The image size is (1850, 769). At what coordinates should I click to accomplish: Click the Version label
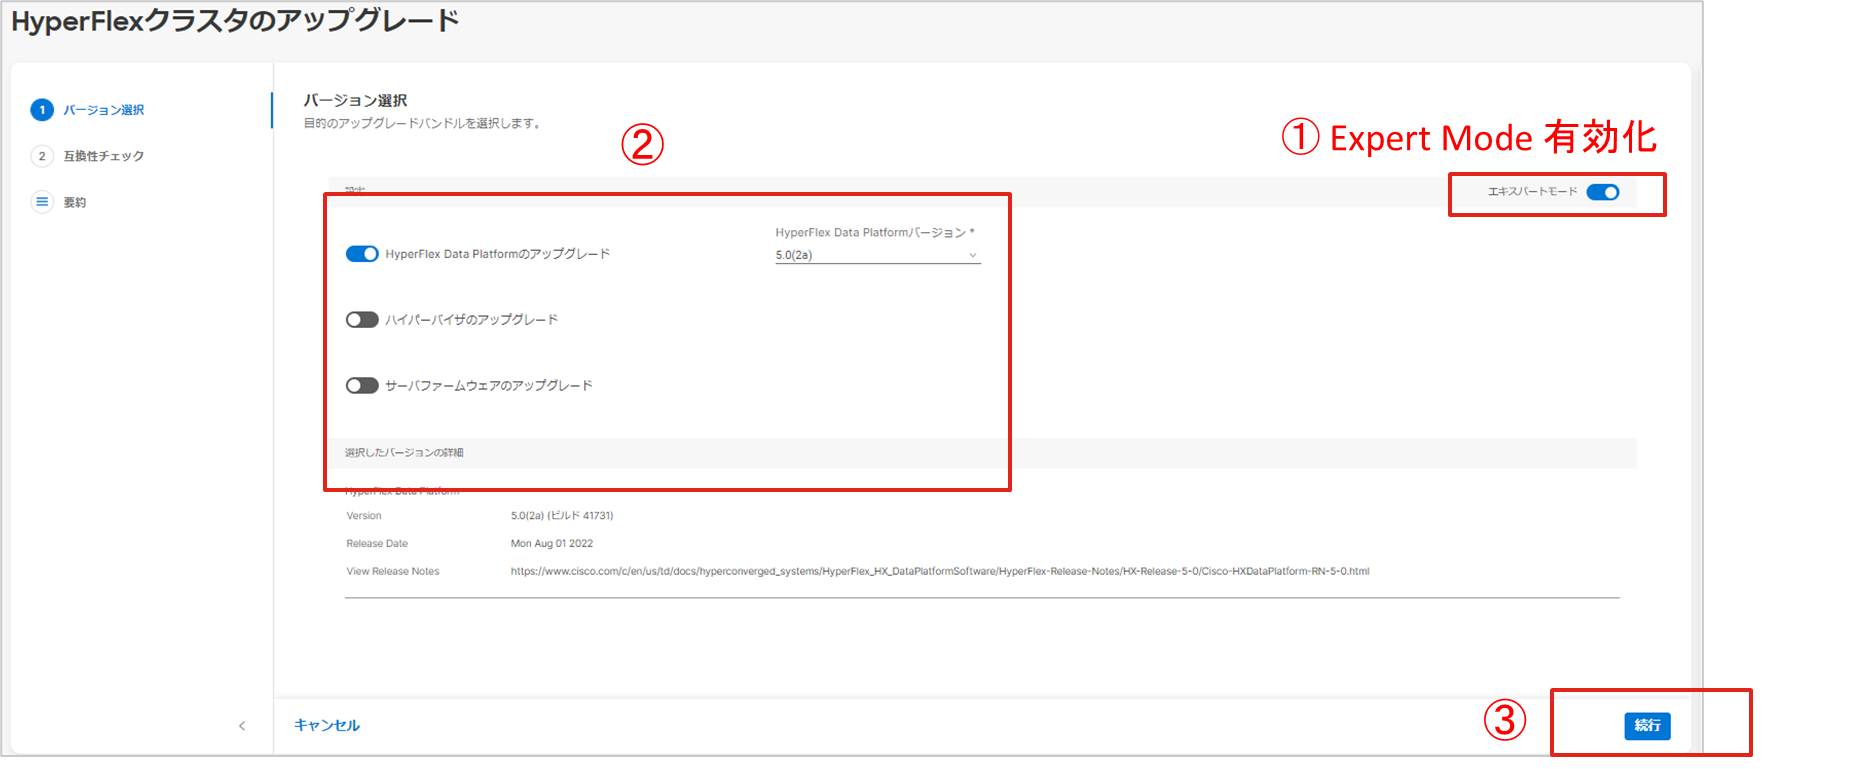(x=364, y=516)
